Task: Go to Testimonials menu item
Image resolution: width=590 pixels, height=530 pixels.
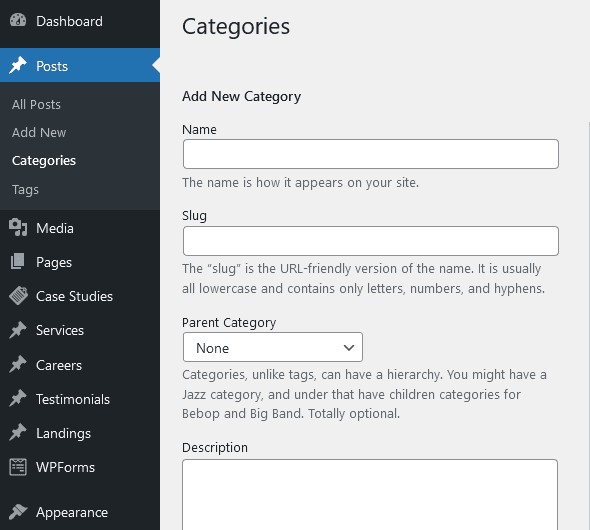Action: (x=80, y=399)
